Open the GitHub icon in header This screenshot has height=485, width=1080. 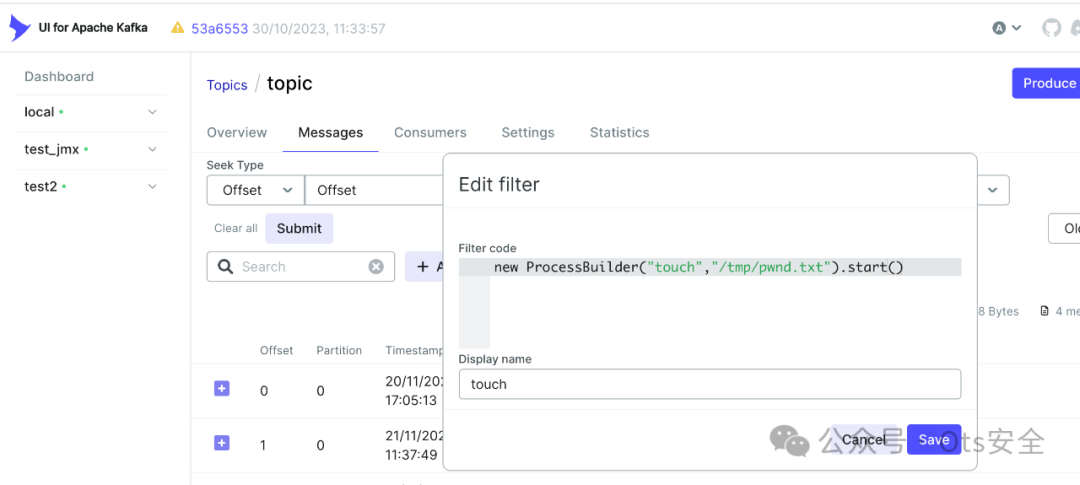[1051, 28]
